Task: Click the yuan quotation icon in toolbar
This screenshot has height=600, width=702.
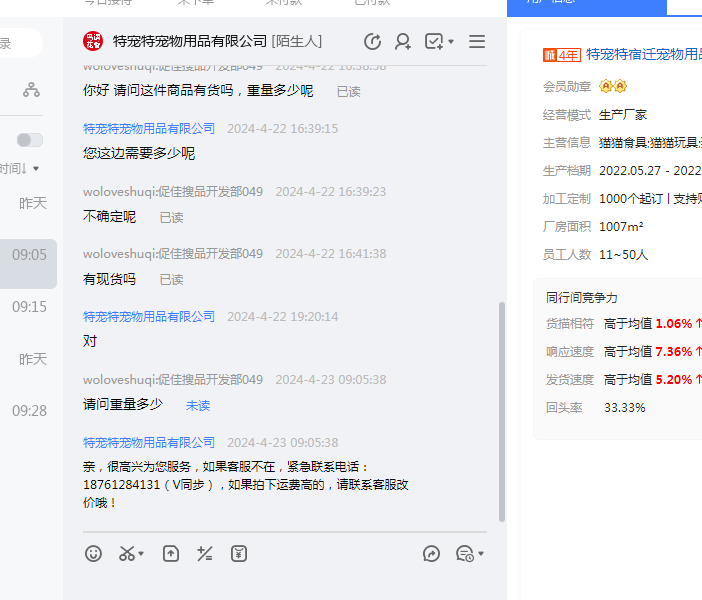Action: pos(239,553)
